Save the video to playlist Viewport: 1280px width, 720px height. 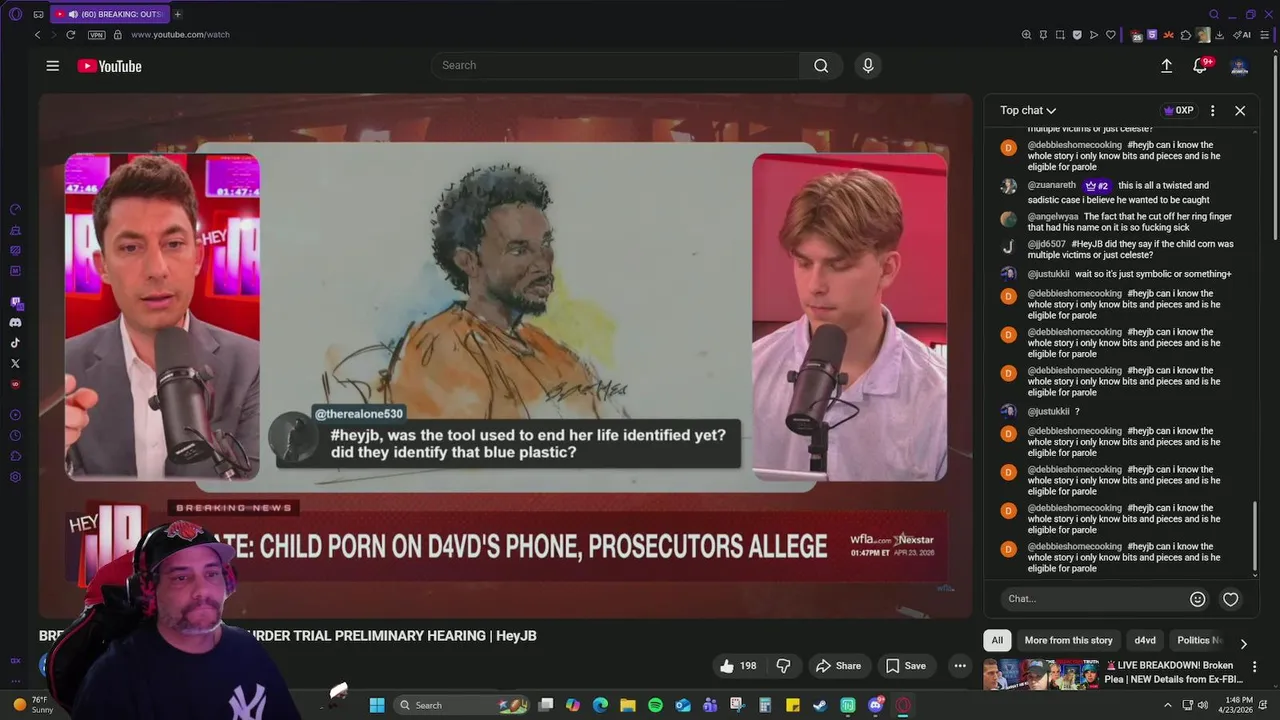[x=905, y=666]
